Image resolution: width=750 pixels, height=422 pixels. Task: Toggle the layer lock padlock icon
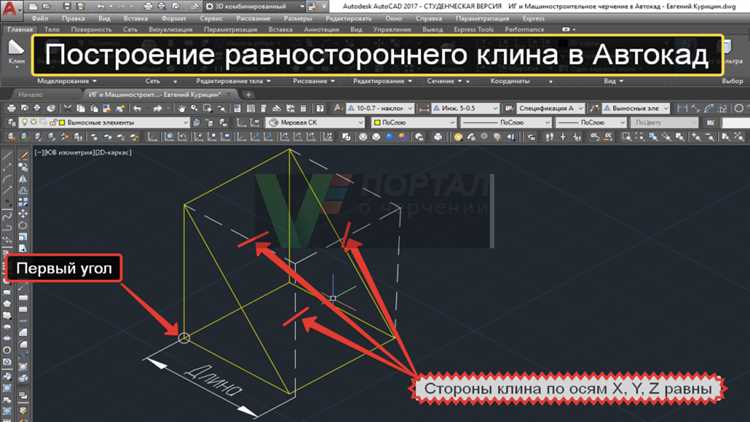(x=54, y=123)
